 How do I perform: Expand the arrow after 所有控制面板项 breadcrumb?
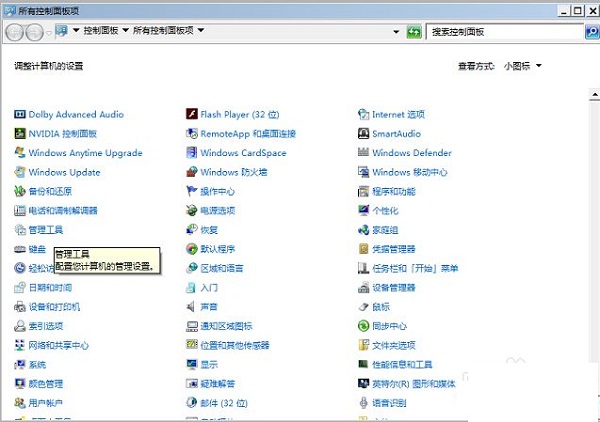(201, 30)
